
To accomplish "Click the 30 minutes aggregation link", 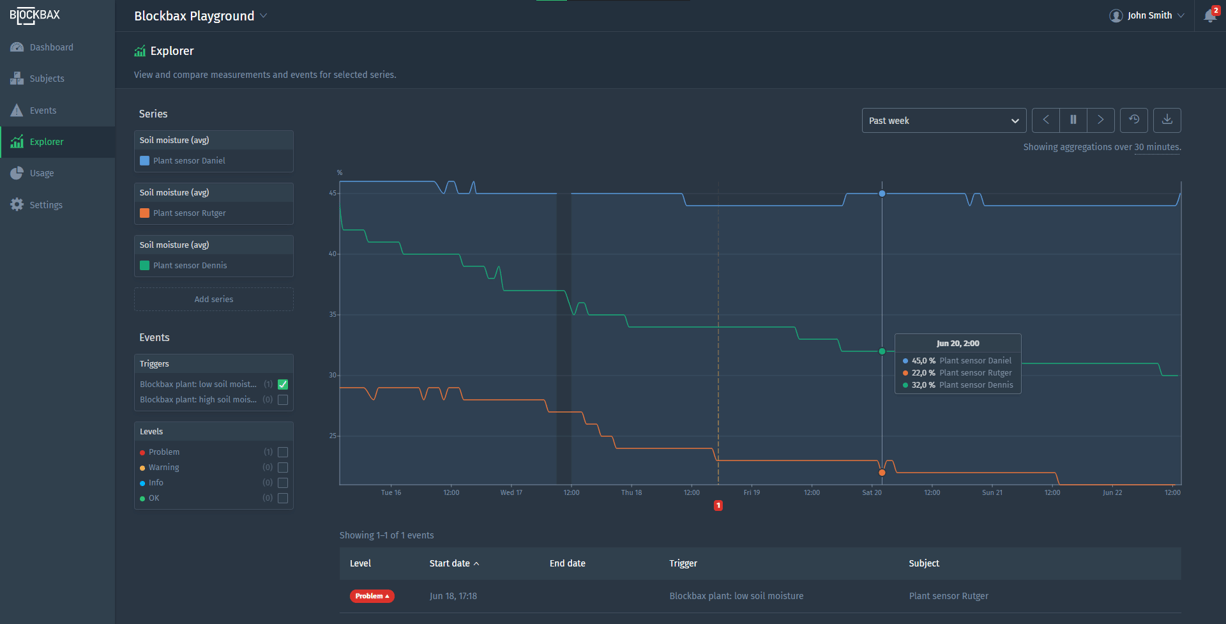I will (1151, 146).
